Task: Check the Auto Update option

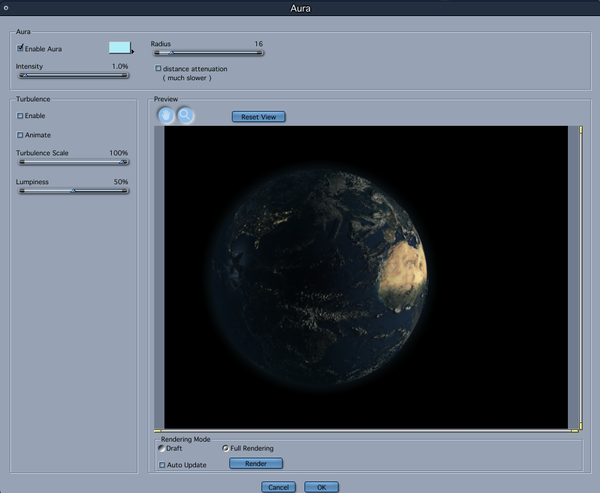Action: (163, 465)
